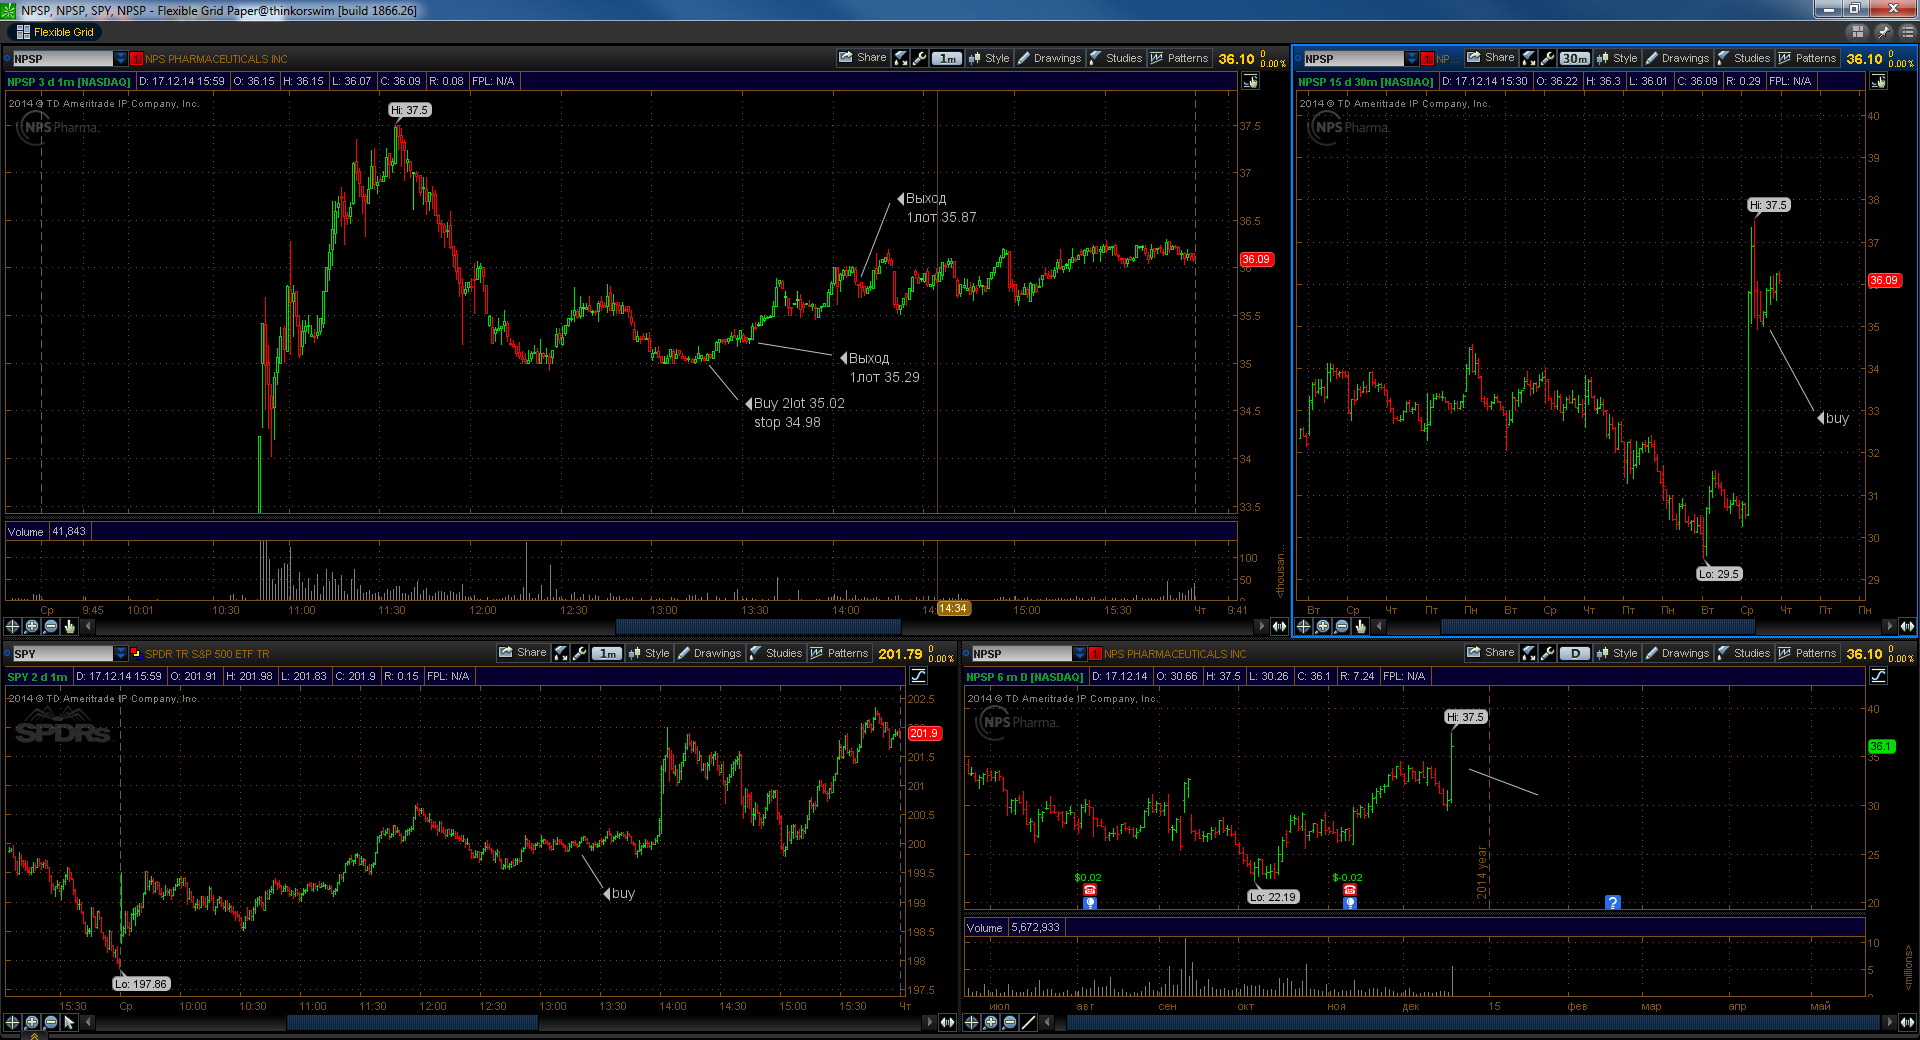Viewport: 1920px width, 1040px height.
Task: Toggle the 1m timeframe button in SPY chart
Action: click(607, 653)
